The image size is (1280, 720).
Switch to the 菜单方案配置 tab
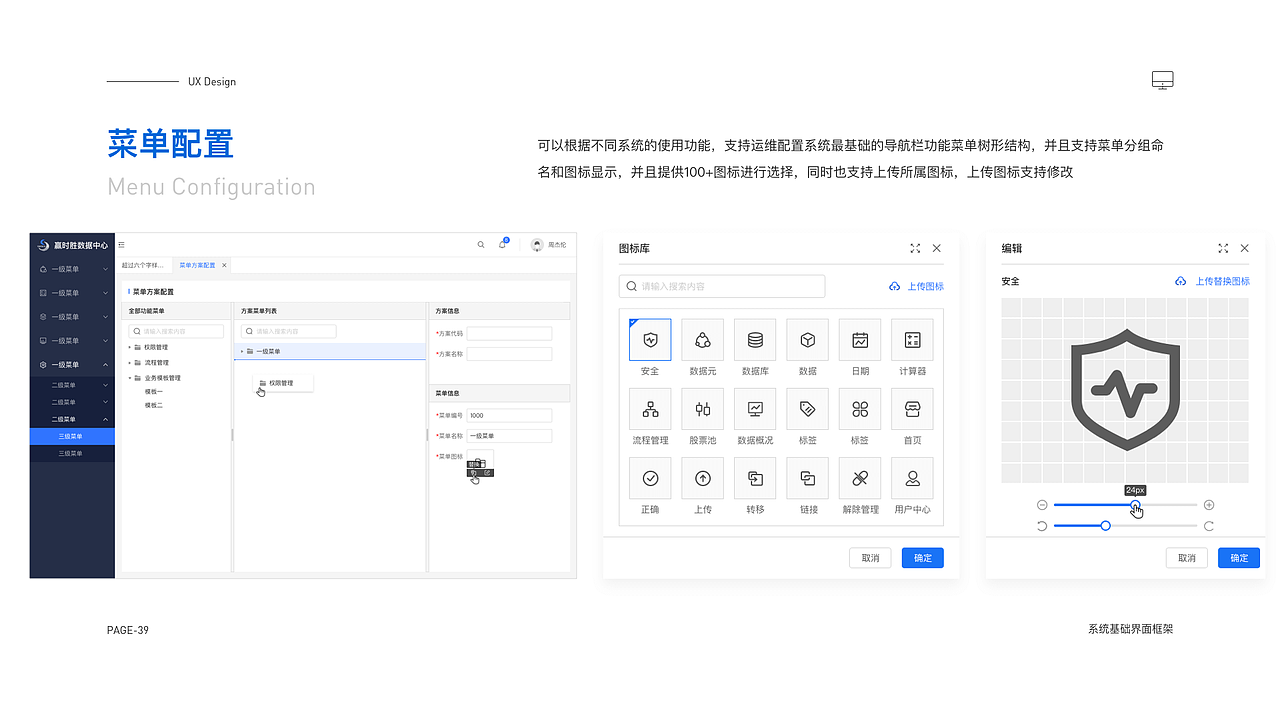pos(197,265)
